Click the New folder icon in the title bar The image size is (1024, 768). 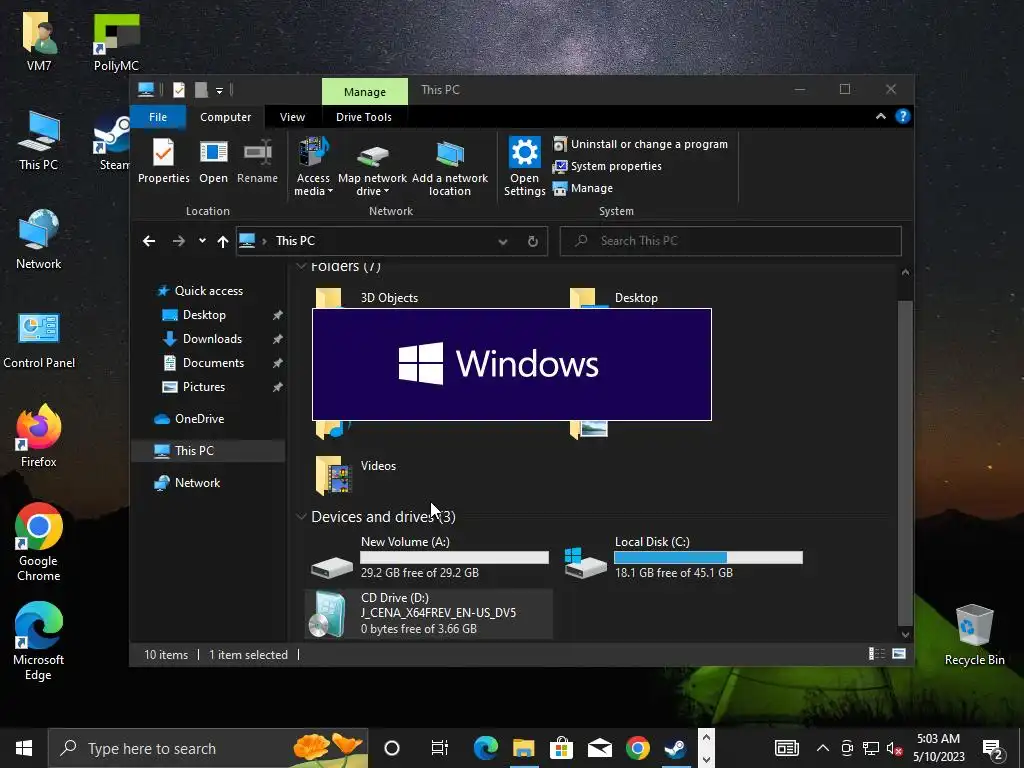200,89
